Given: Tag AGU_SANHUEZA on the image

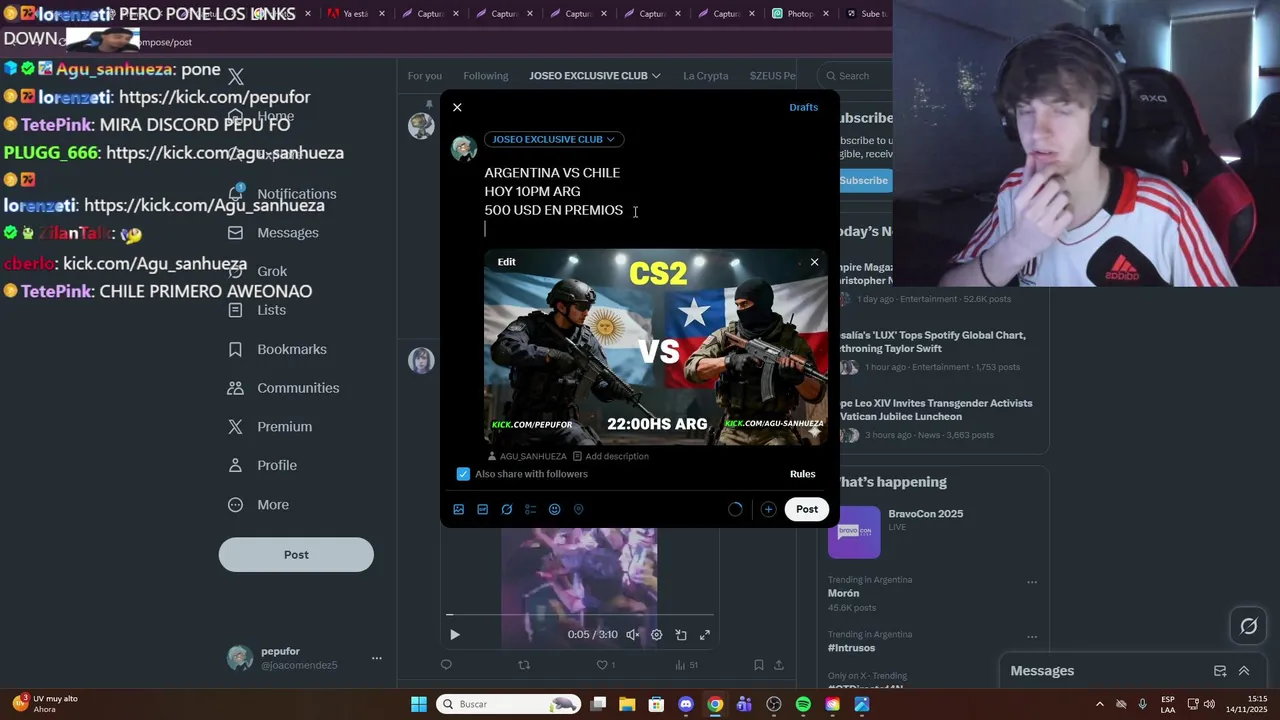Looking at the screenshot, I should tap(526, 456).
